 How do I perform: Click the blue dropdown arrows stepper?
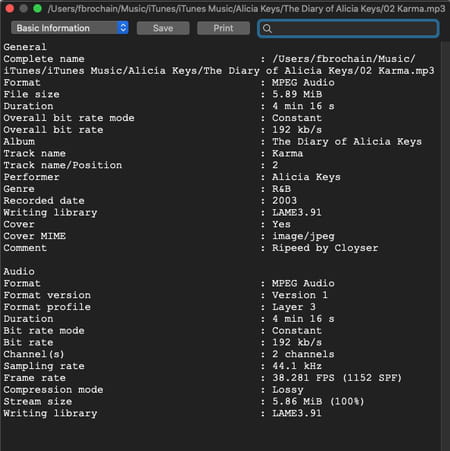(123, 28)
